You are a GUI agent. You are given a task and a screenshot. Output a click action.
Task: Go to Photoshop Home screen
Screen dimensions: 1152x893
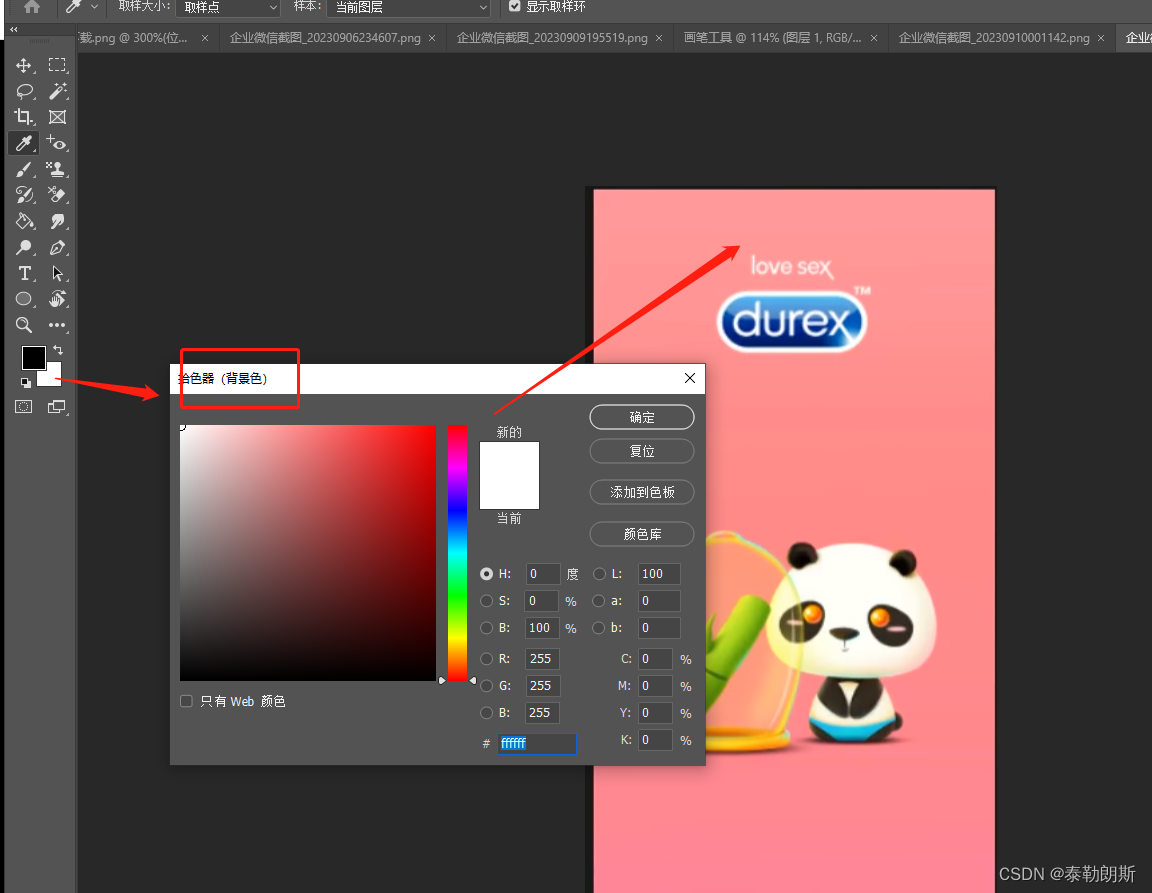pos(32,7)
